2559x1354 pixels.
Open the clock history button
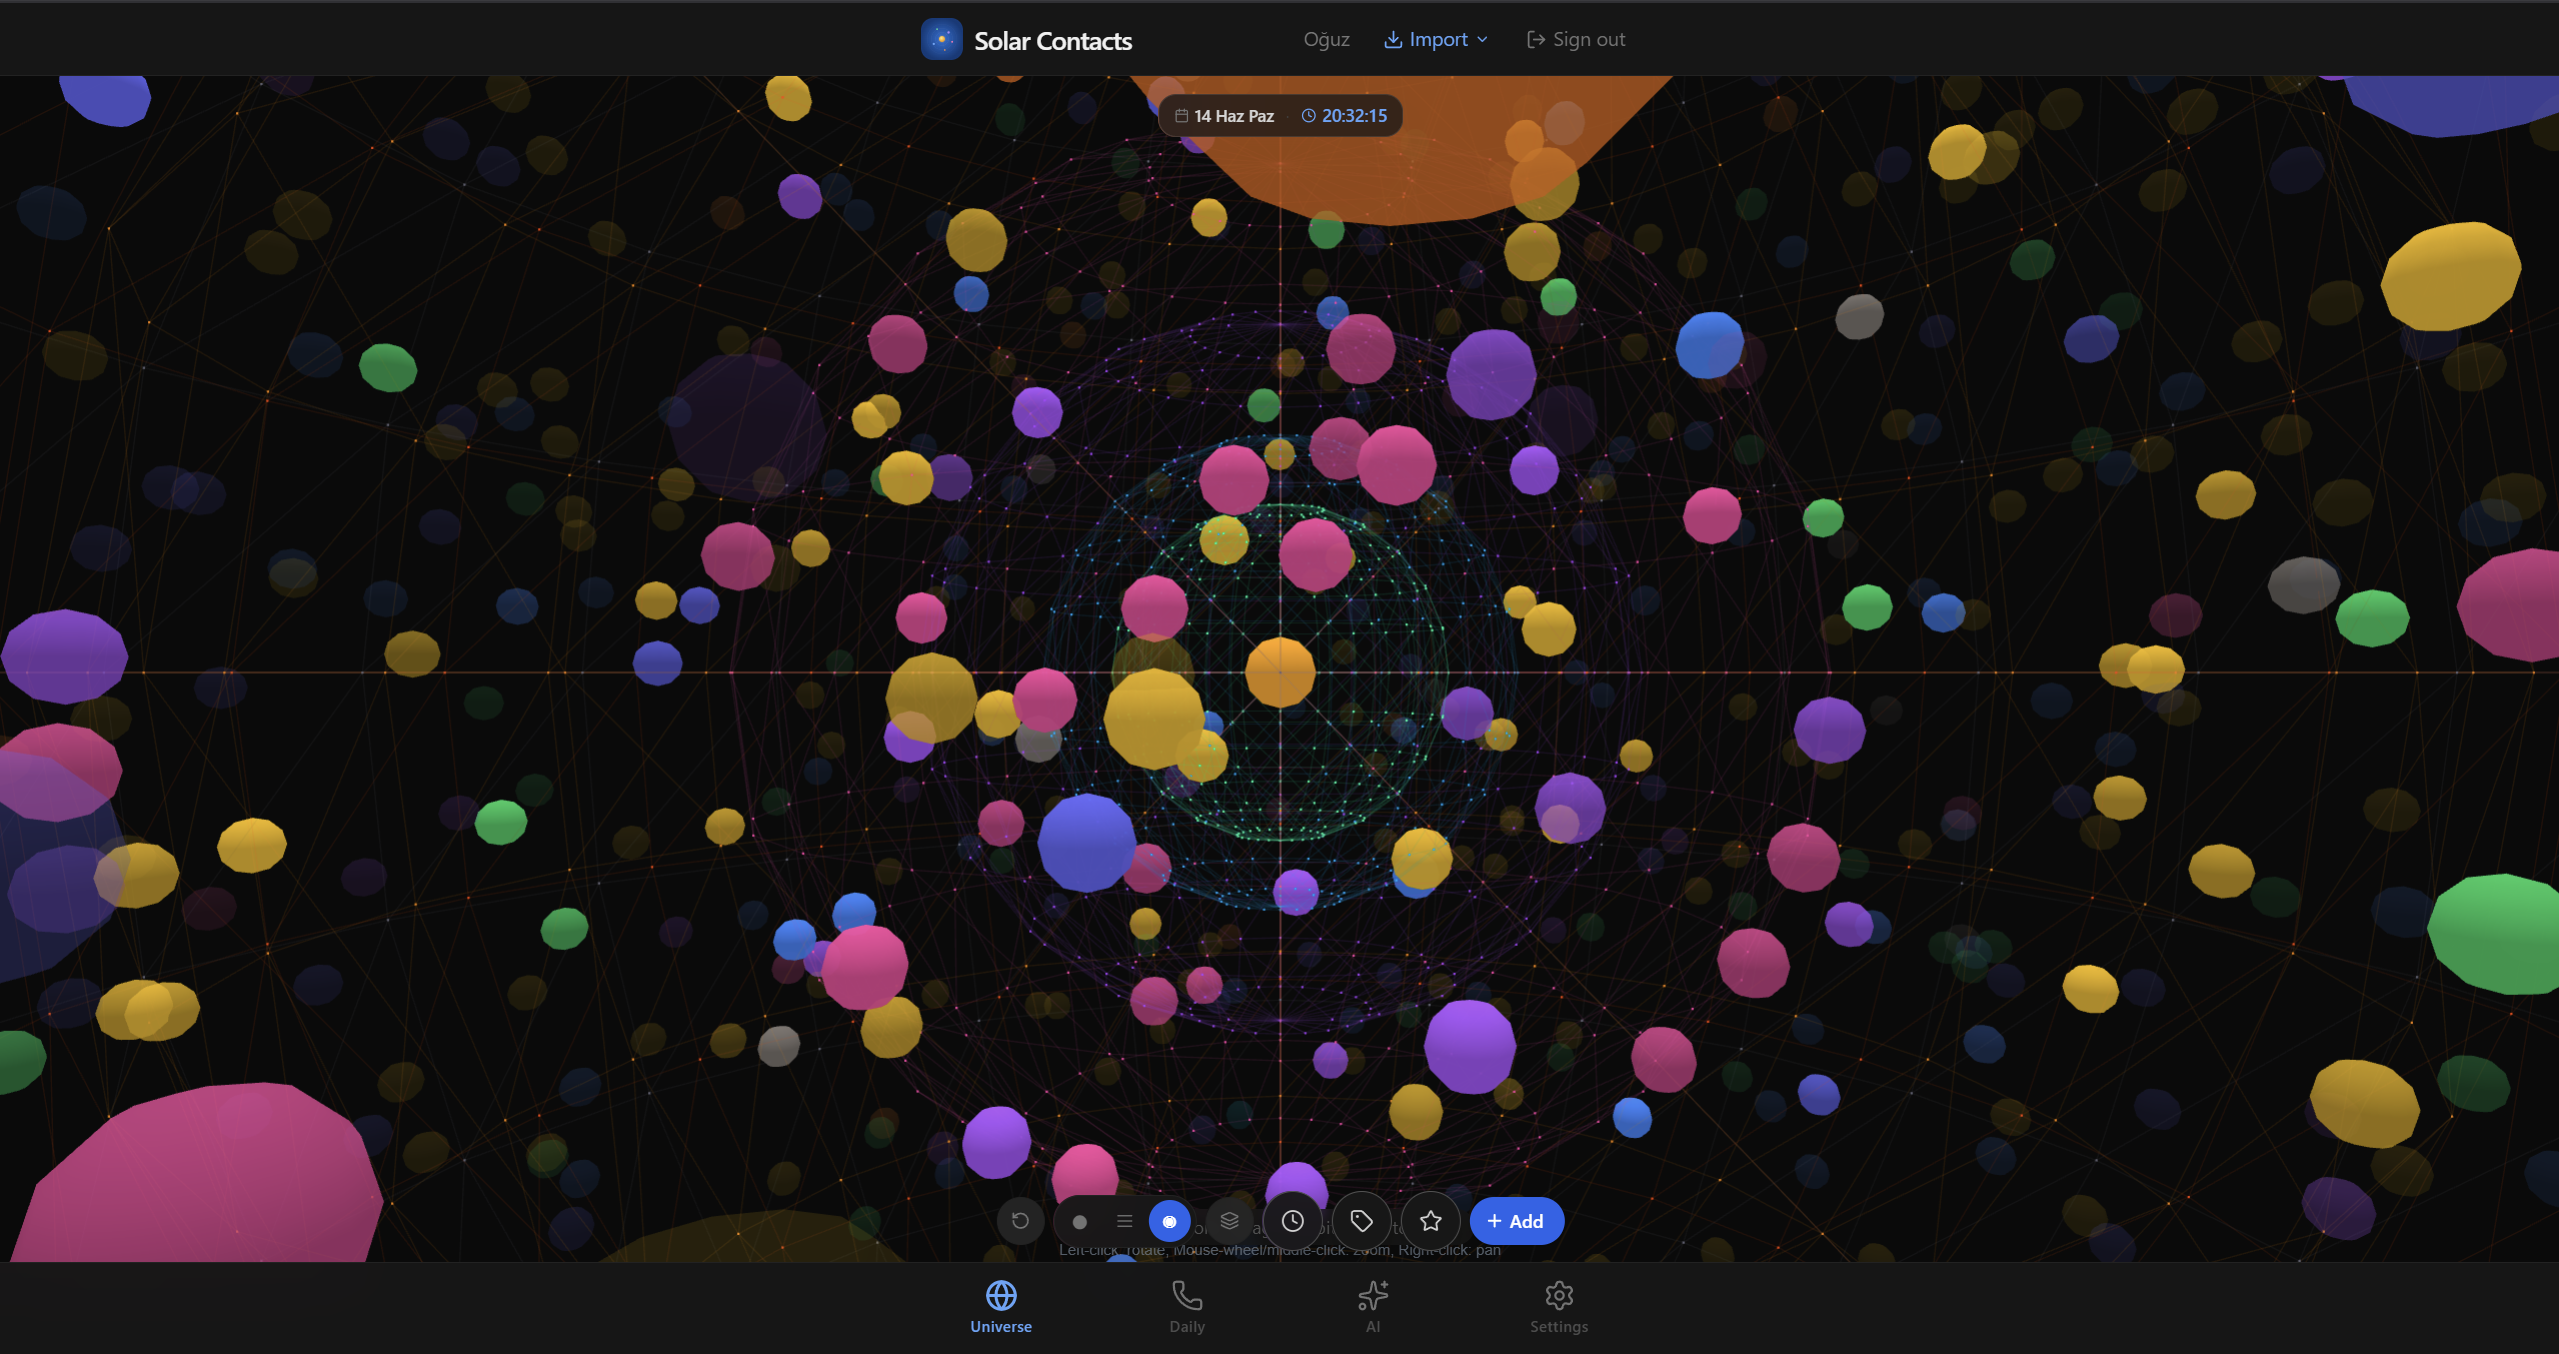click(1293, 1221)
